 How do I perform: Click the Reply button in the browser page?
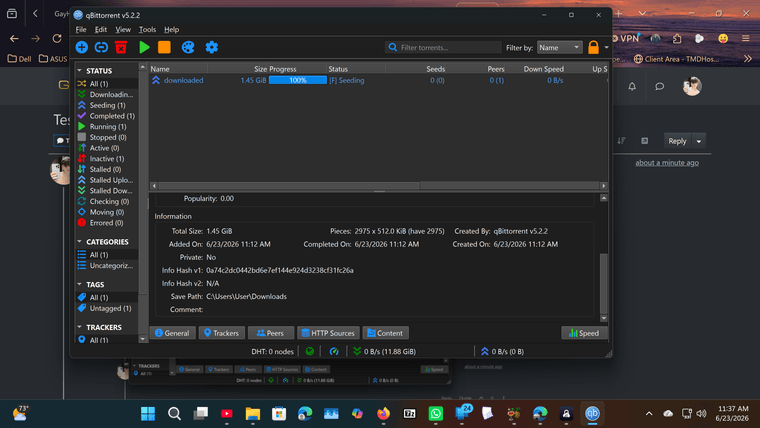pyautogui.click(x=677, y=141)
